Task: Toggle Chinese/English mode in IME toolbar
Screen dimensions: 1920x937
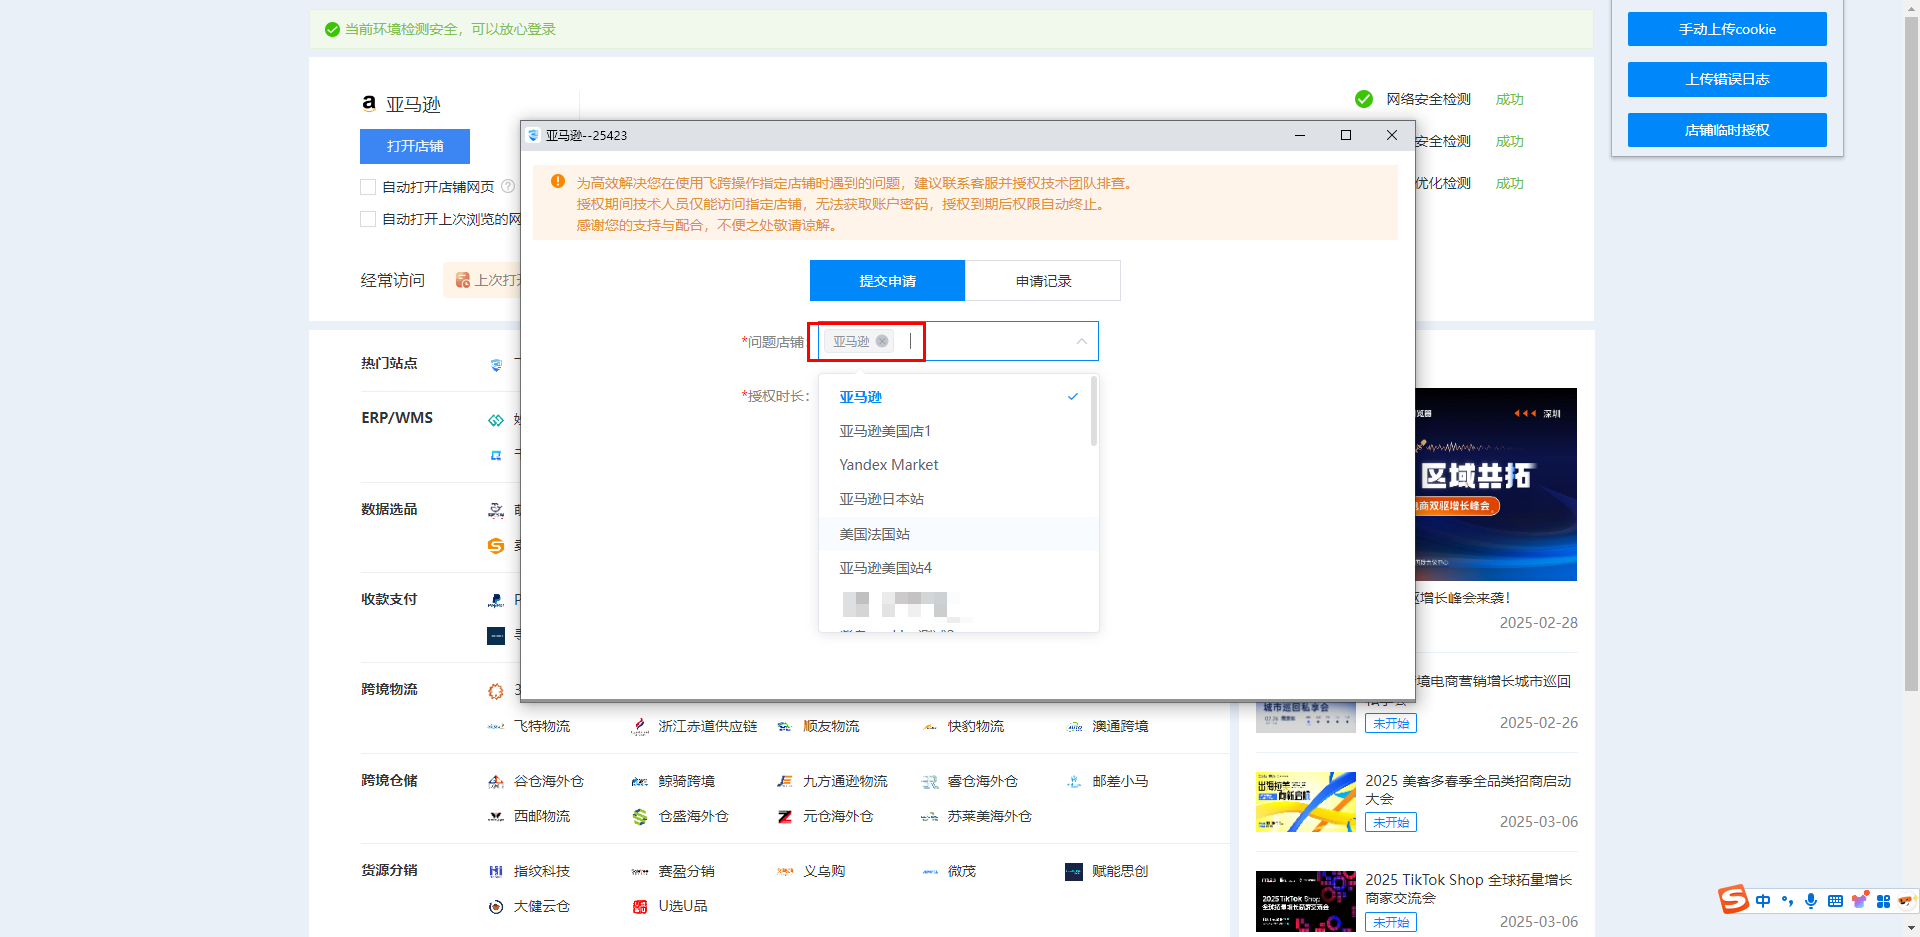Action: [x=1763, y=901]
